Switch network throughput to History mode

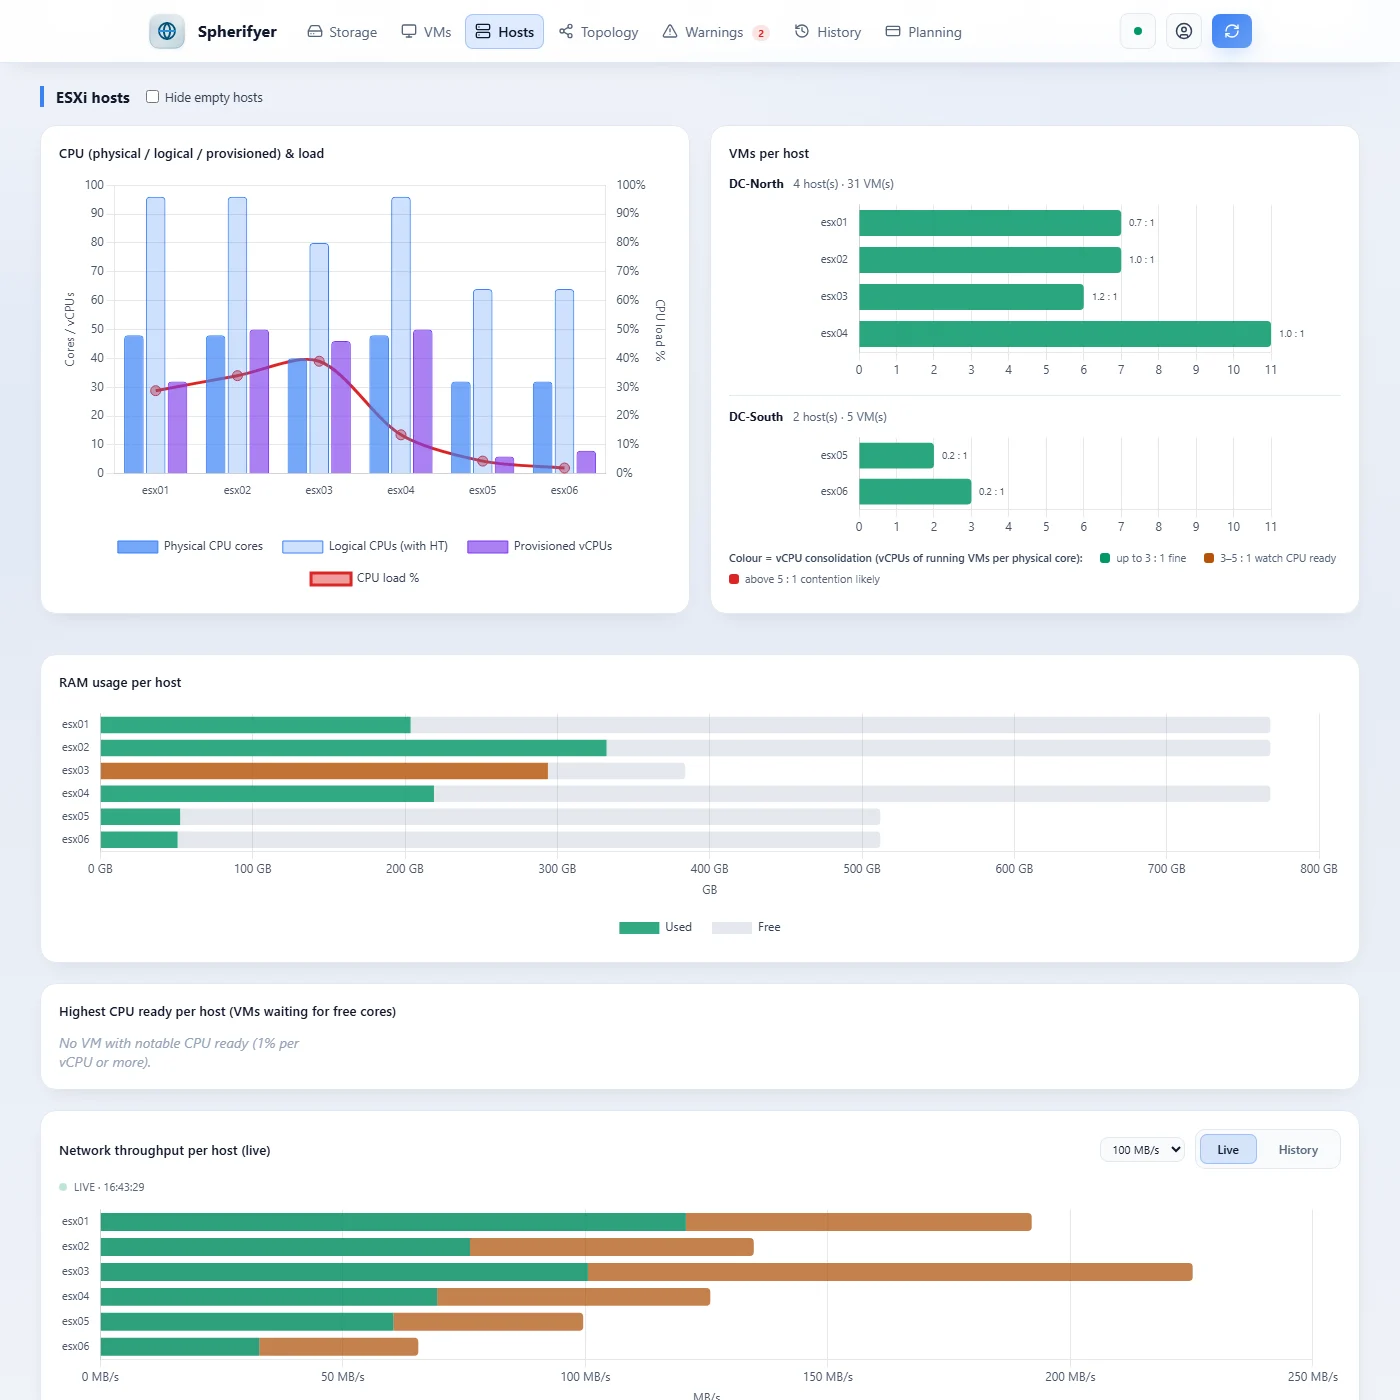[1298, 1150]
